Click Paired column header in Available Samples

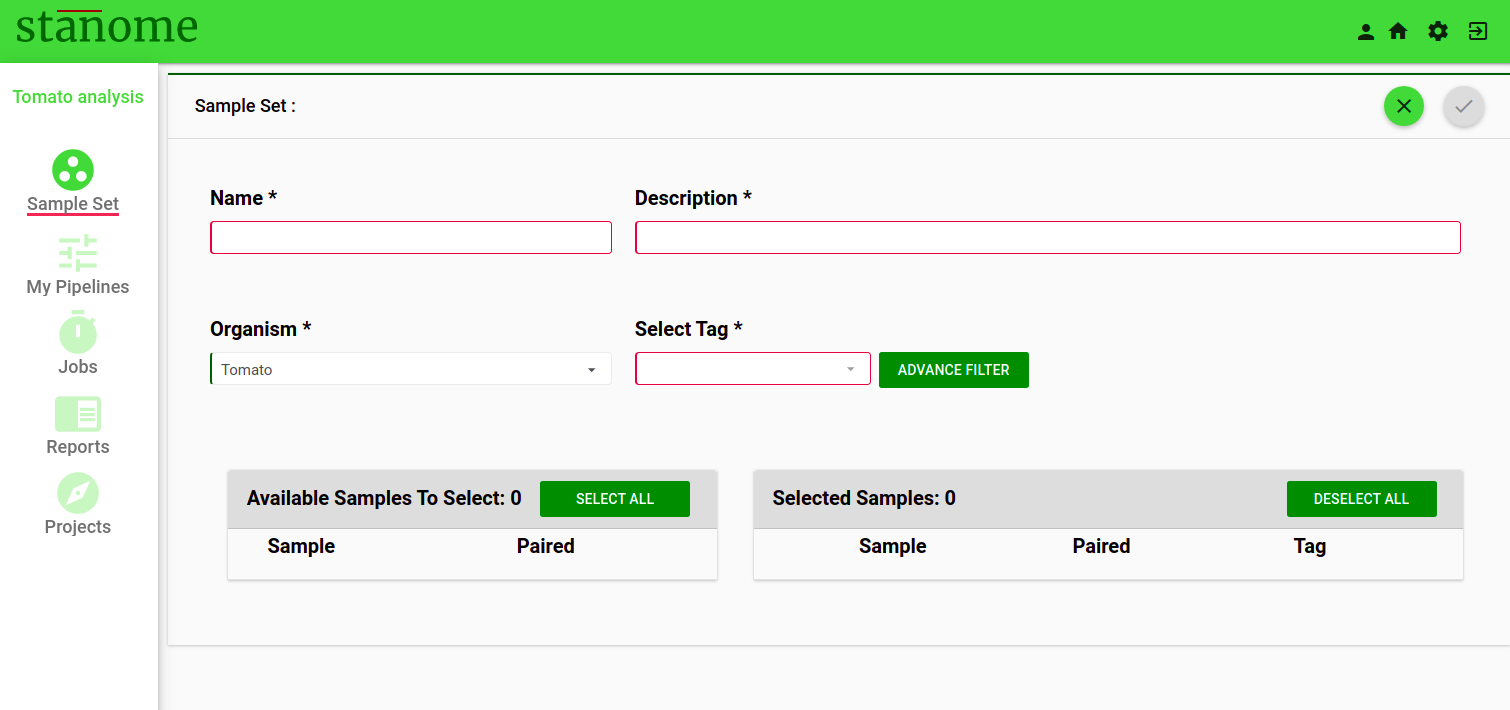point(546,546)
